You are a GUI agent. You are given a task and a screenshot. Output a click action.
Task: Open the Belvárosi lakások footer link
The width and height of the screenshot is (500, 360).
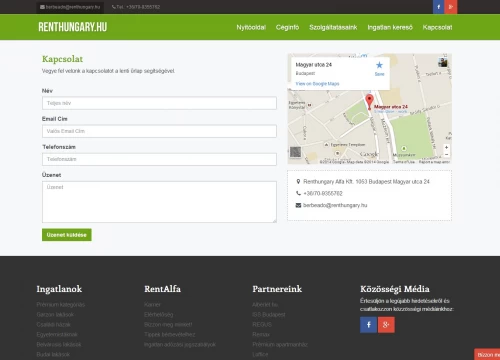click(x=59, y=345)
